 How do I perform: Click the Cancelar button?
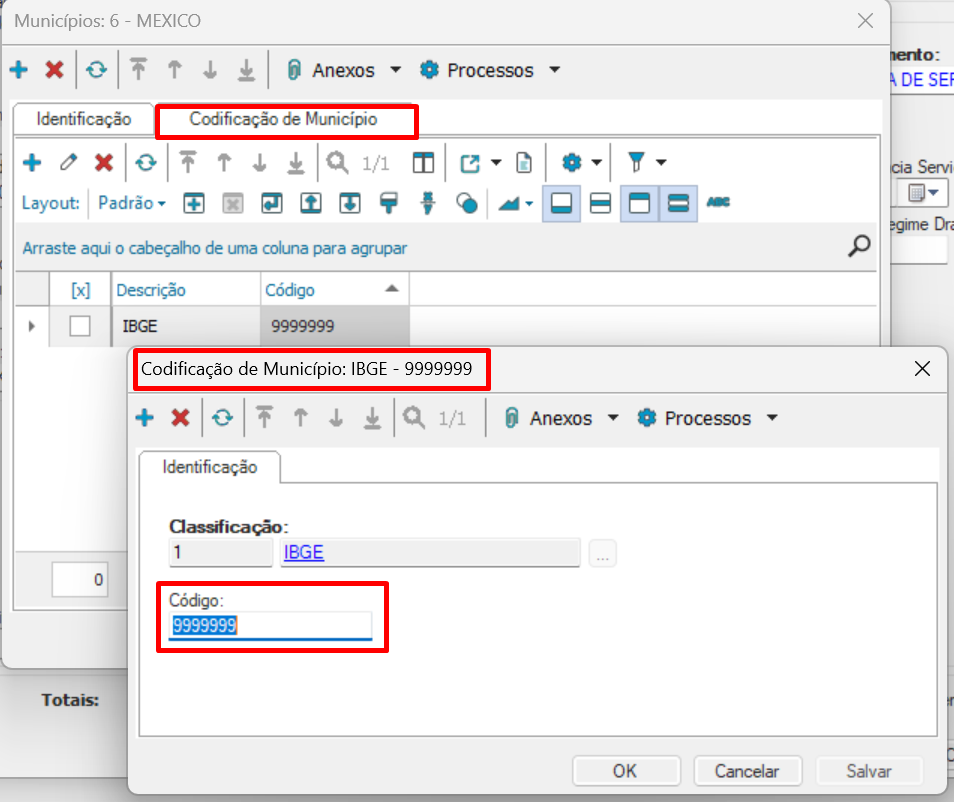(x=747, y=771)
